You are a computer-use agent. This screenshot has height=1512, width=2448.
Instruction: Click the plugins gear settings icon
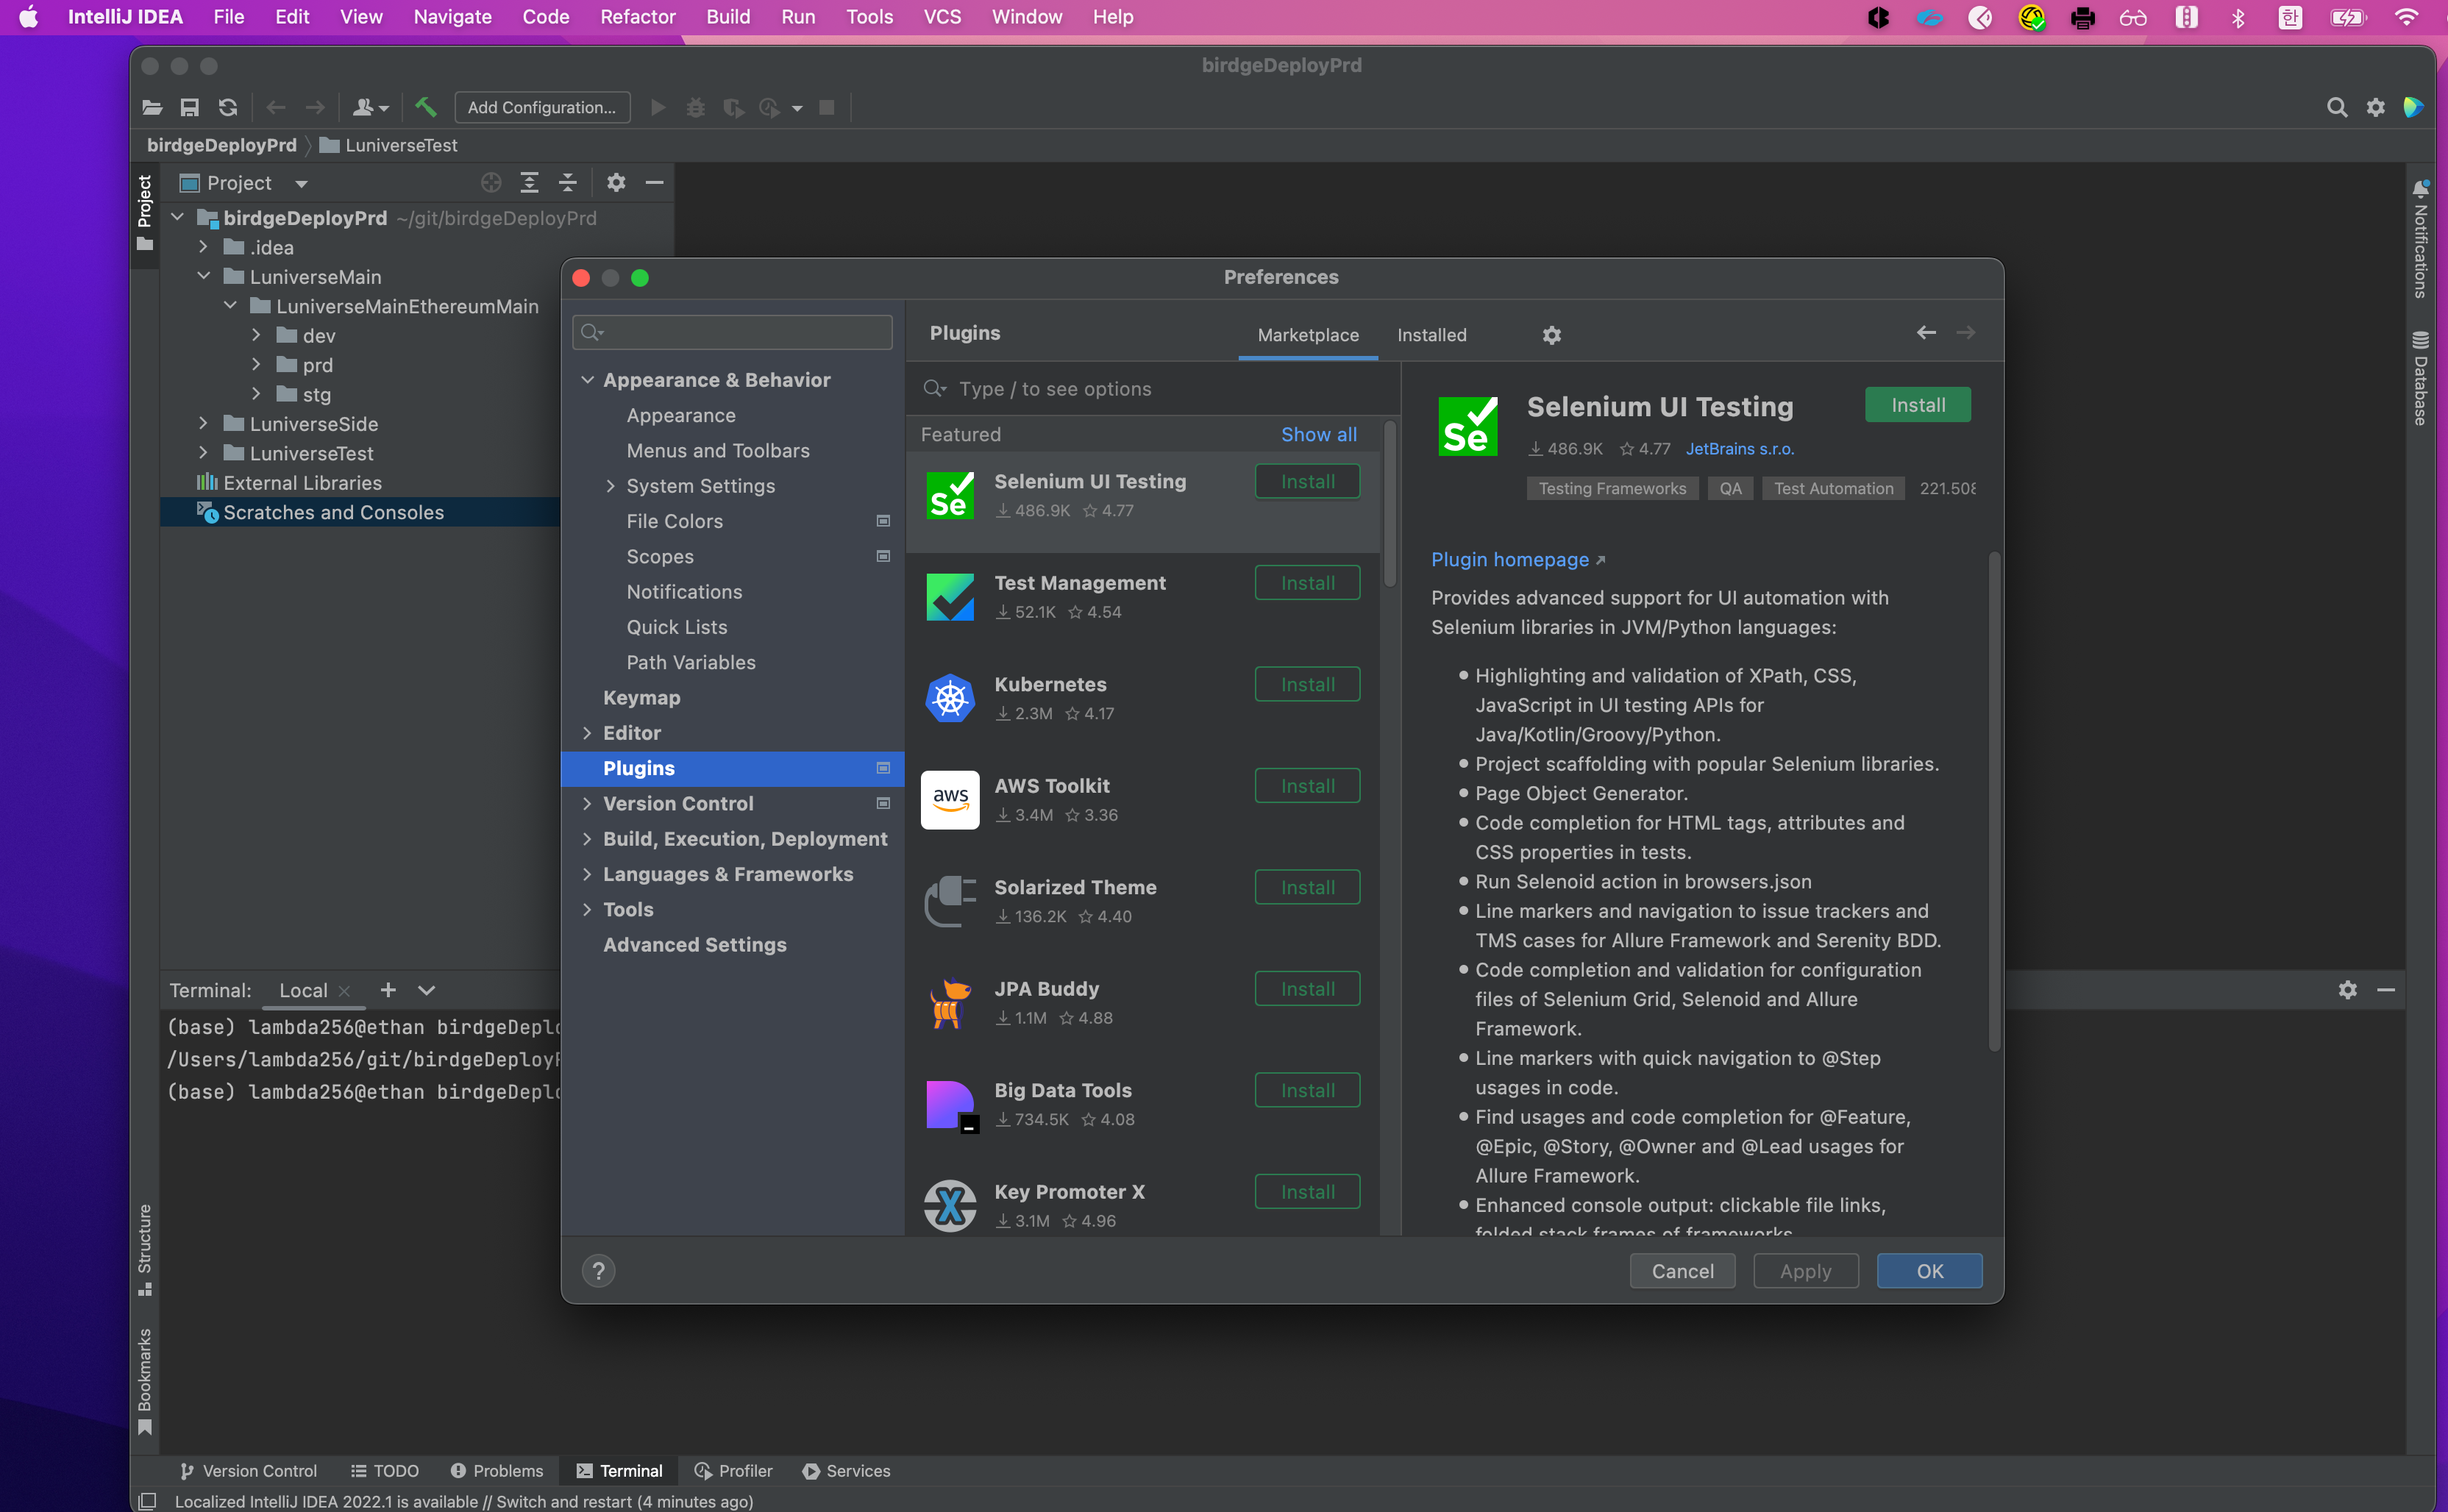pos(1551,335)
